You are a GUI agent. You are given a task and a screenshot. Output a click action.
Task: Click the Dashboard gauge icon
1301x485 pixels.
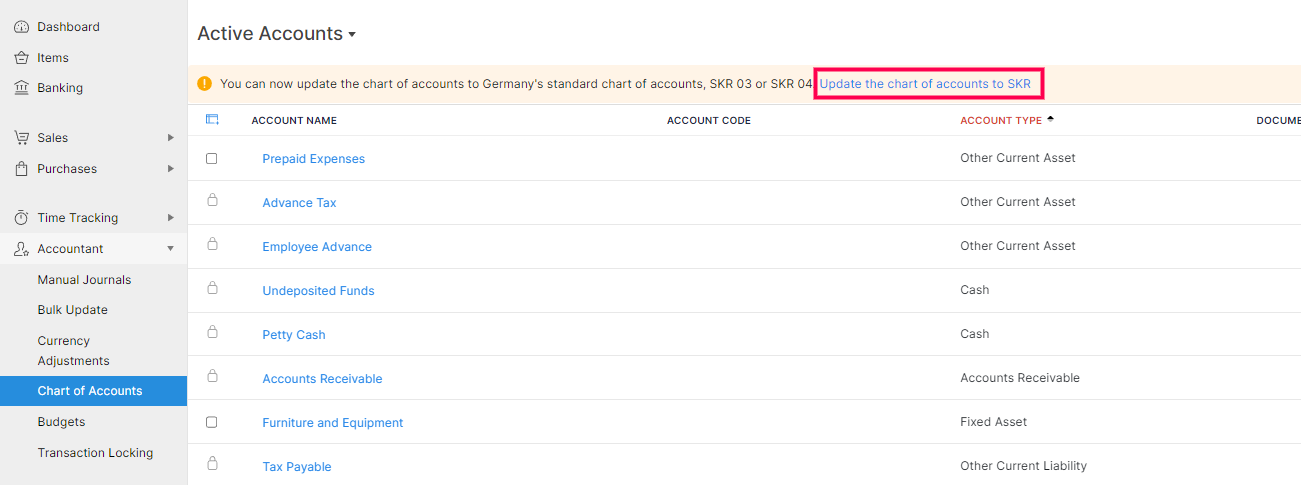(x=21, y=27)
